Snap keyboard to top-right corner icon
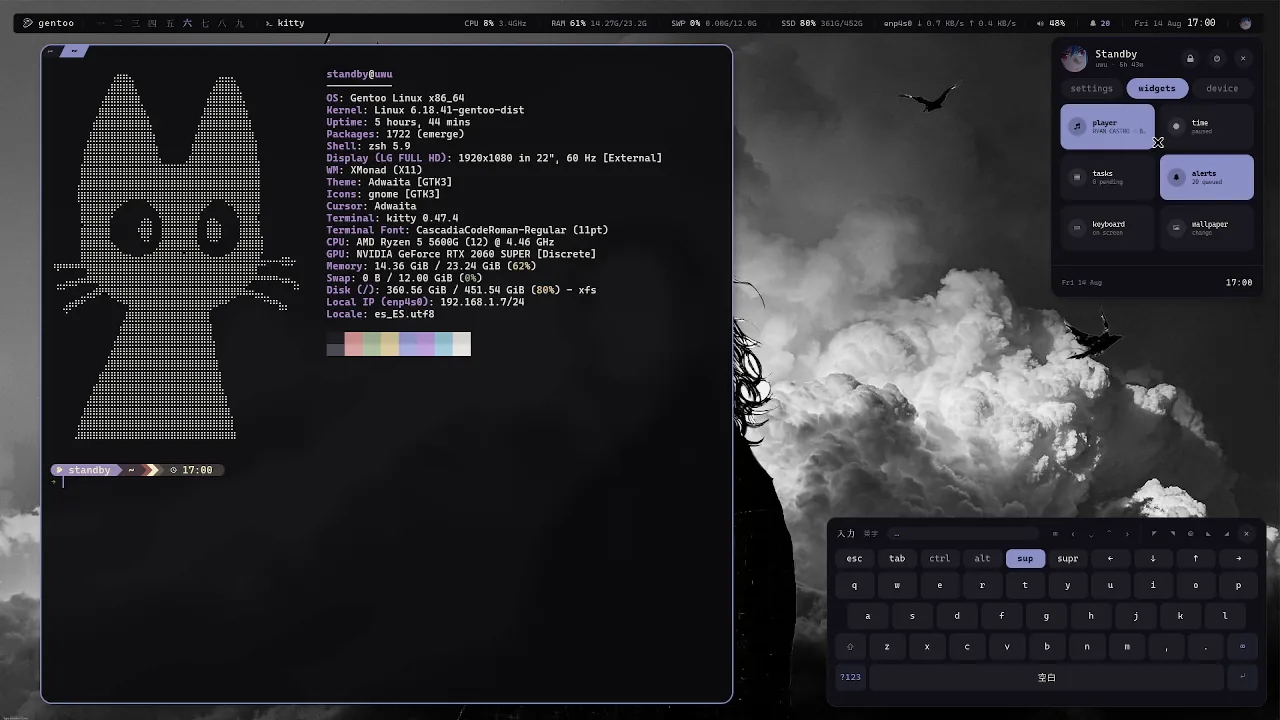 (1173, 533)
